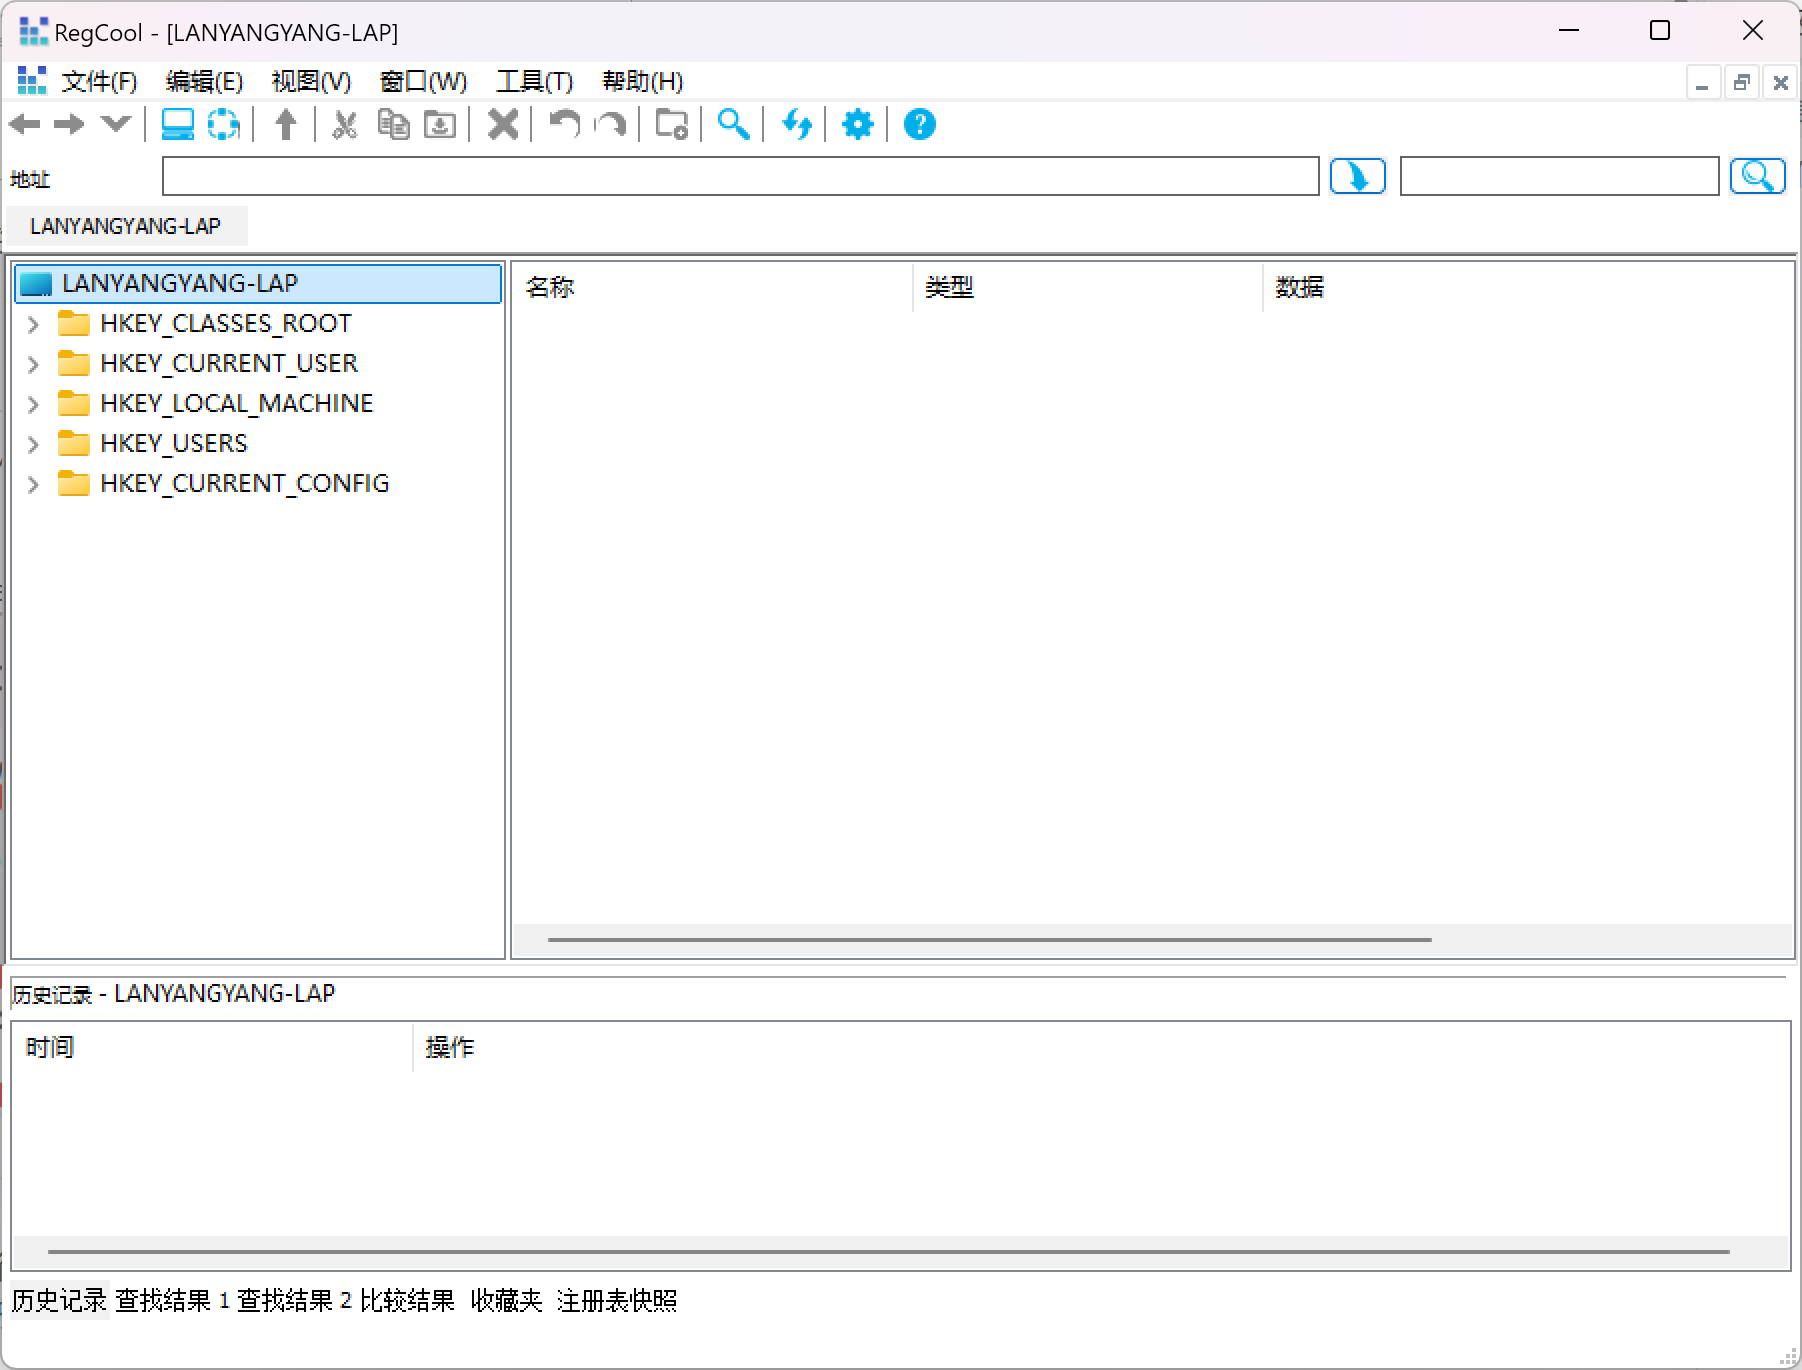
Task: Expand HKEY_CURRENT_CONFIG chevron
Action: 33,484
